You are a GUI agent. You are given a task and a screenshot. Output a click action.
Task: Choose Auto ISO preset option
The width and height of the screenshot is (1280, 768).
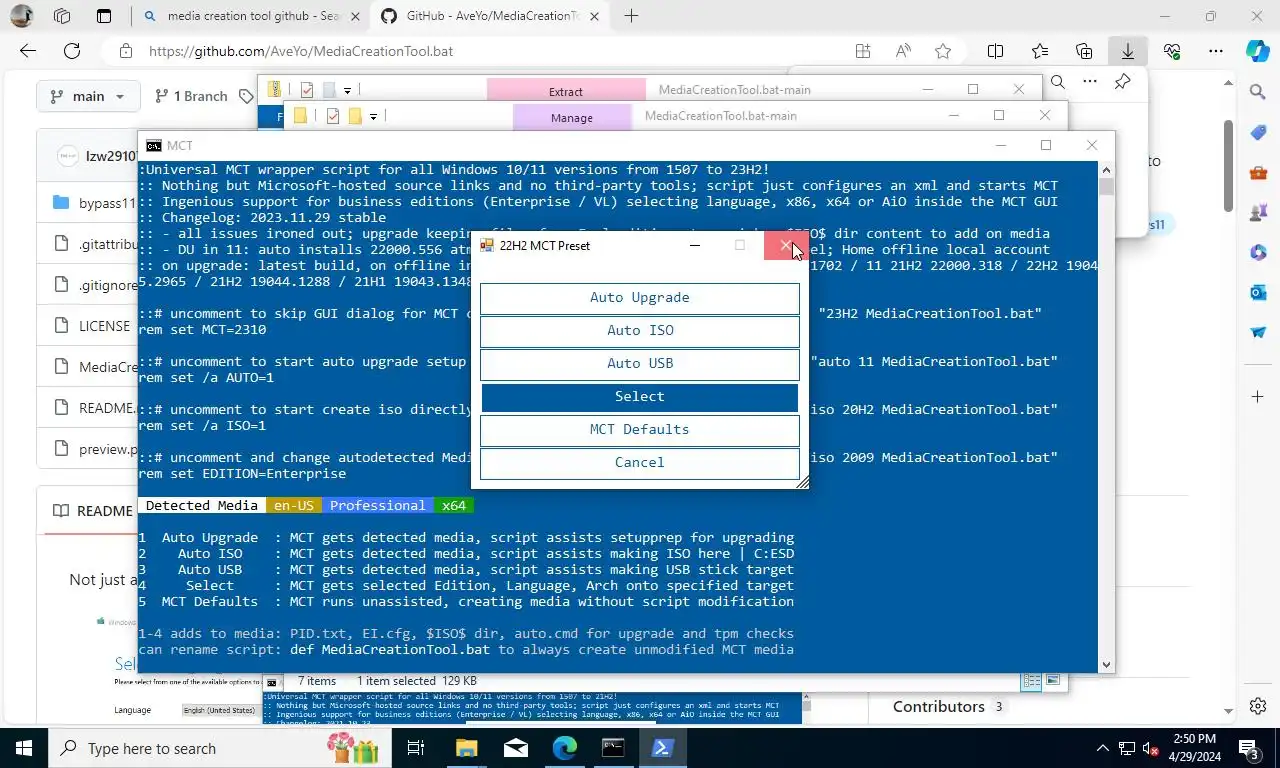pos(640,331)
